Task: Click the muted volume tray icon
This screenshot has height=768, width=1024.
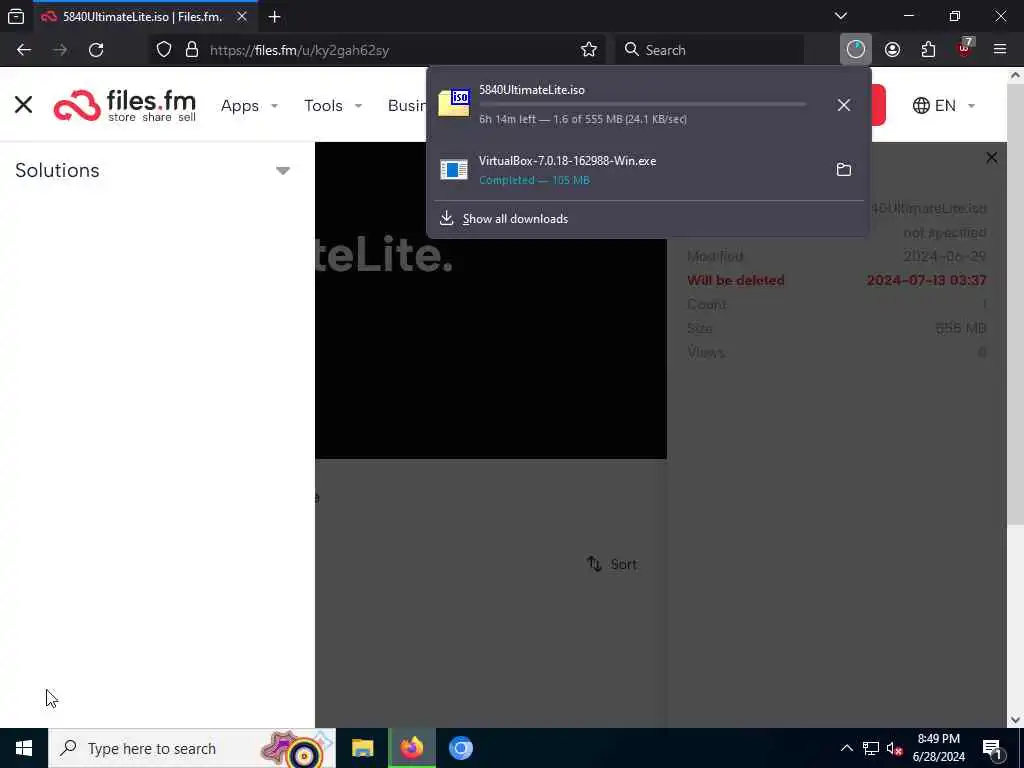Action: 895,748
